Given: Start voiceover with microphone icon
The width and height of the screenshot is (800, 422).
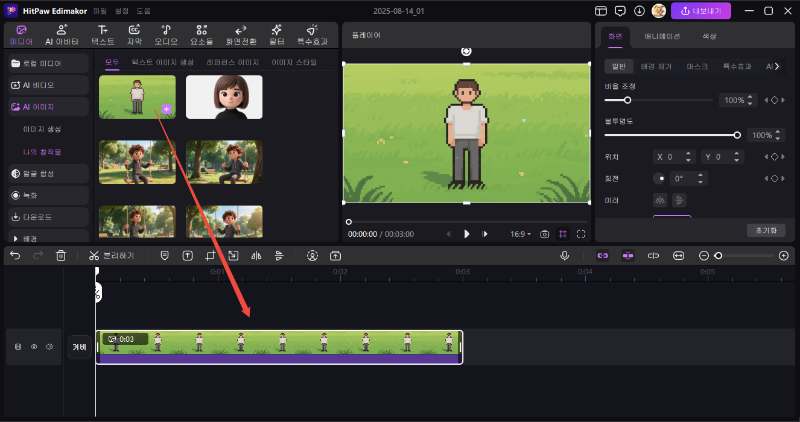Looking at the screenshot, I should [564, 256].
